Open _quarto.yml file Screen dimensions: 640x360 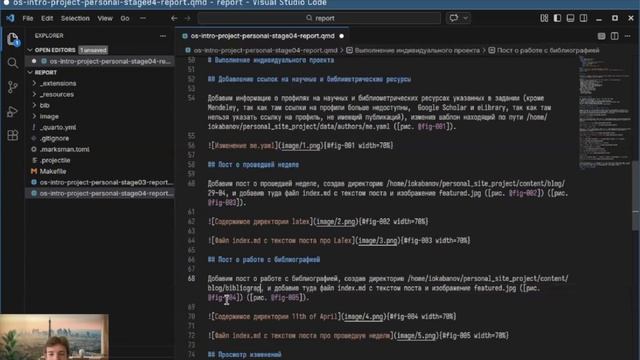(x=58, y=127)
